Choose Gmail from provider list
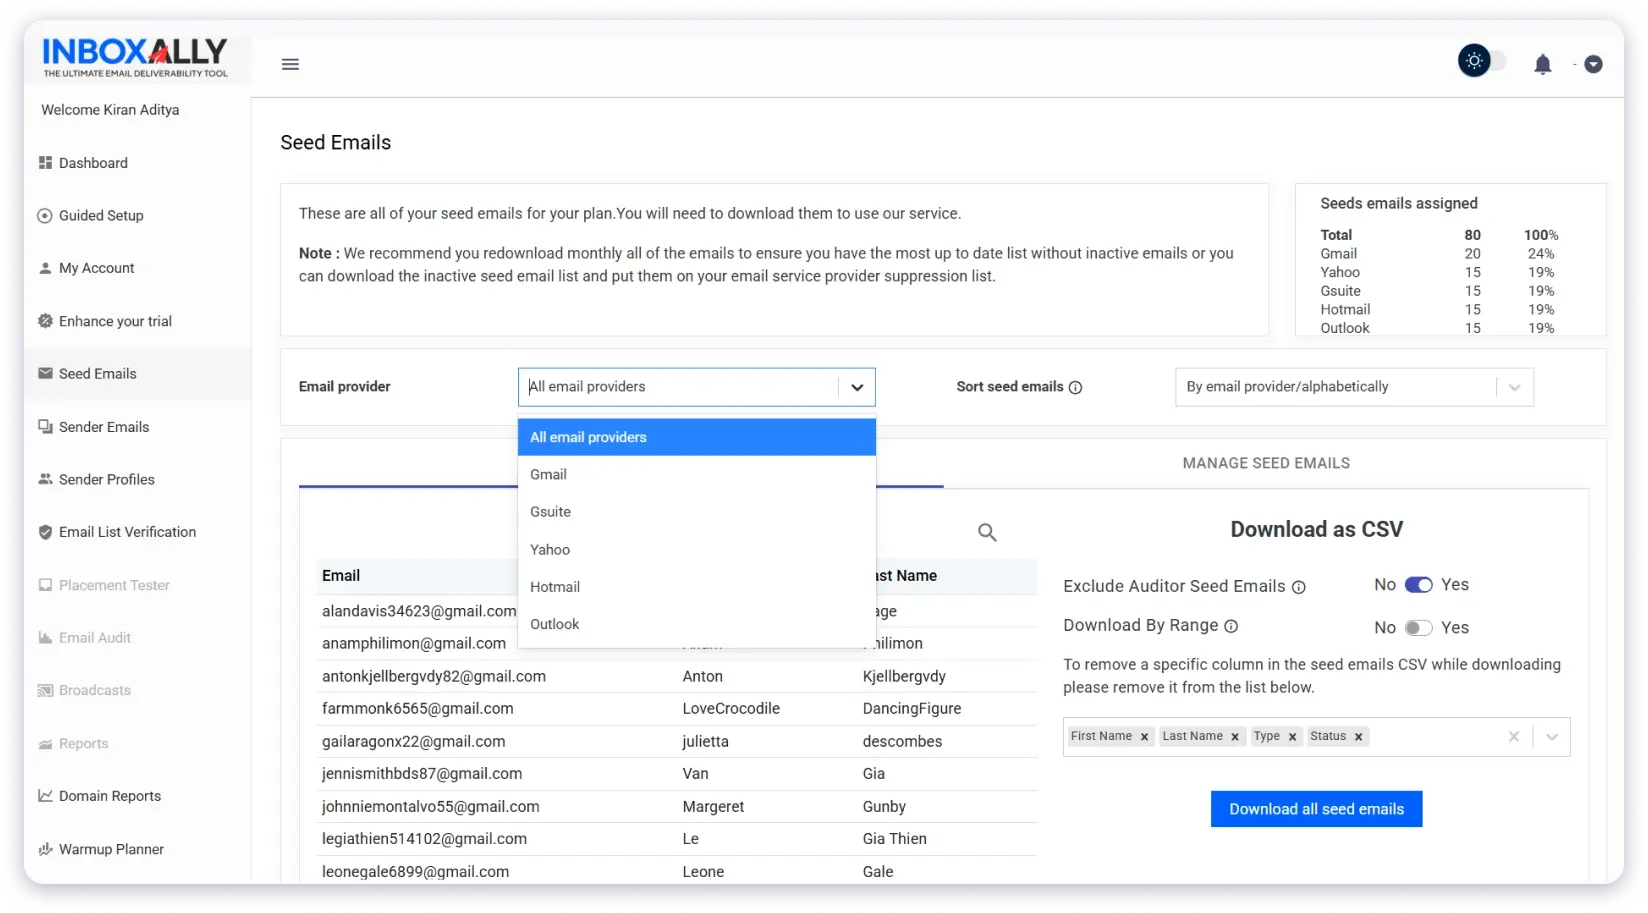1648x913 pixels. (x=697, y=474)
